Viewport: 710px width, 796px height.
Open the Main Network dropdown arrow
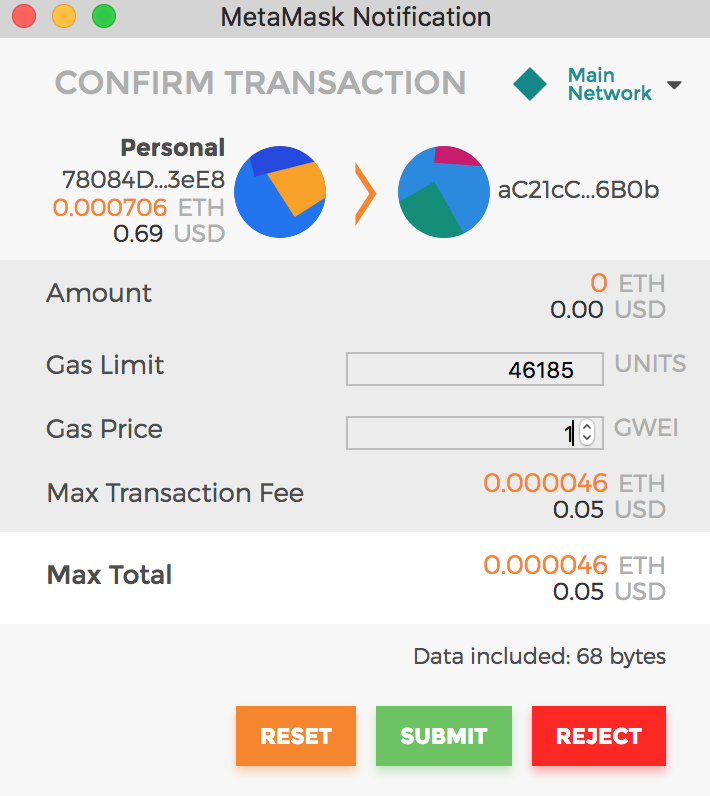coord(674,85)
